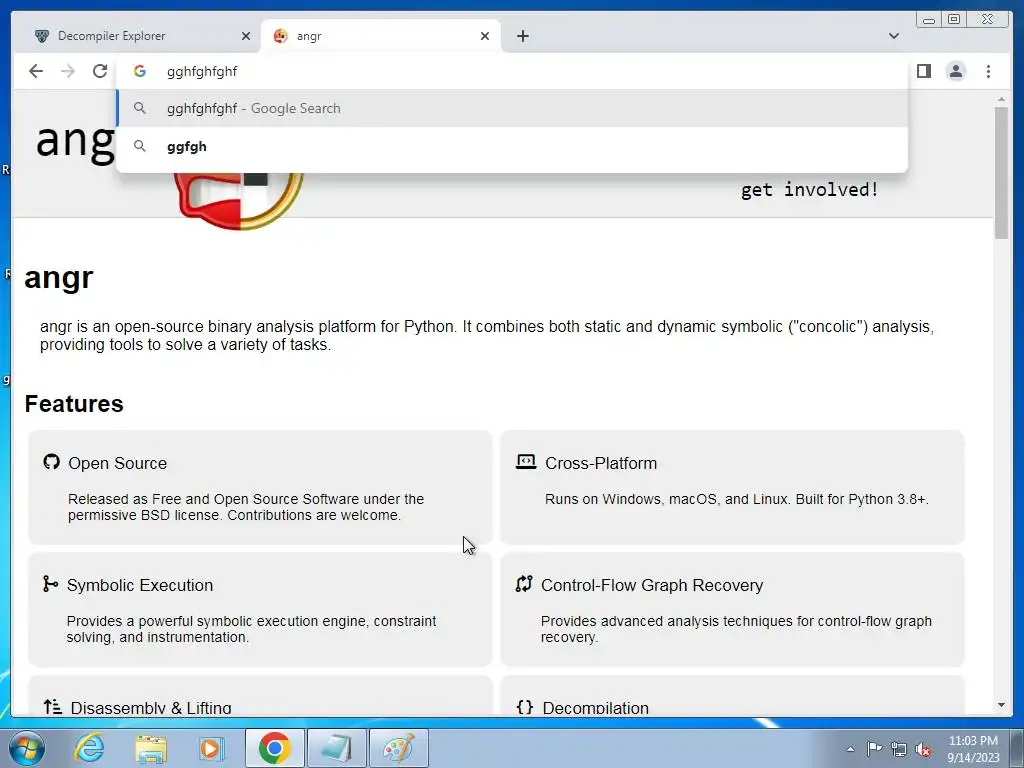Show hidden system tray icons
Viewport: 1024px width, 768px height.
pos(850,749)
